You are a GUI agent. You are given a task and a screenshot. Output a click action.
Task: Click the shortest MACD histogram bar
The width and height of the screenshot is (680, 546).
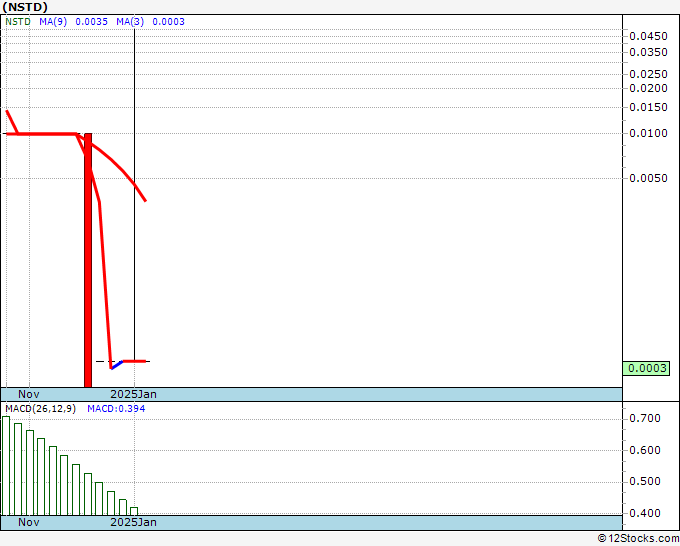click(134, 511)
